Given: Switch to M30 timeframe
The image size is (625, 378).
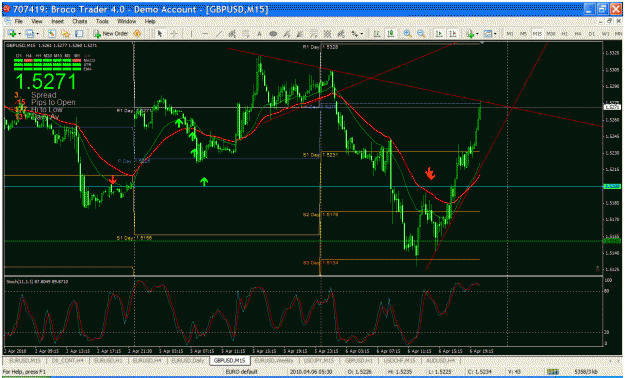Looking at the screenshot, I should pos(551,34).
